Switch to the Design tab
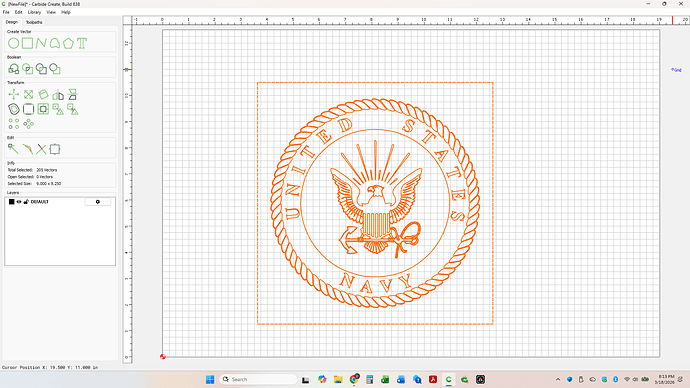 [11, 22]
